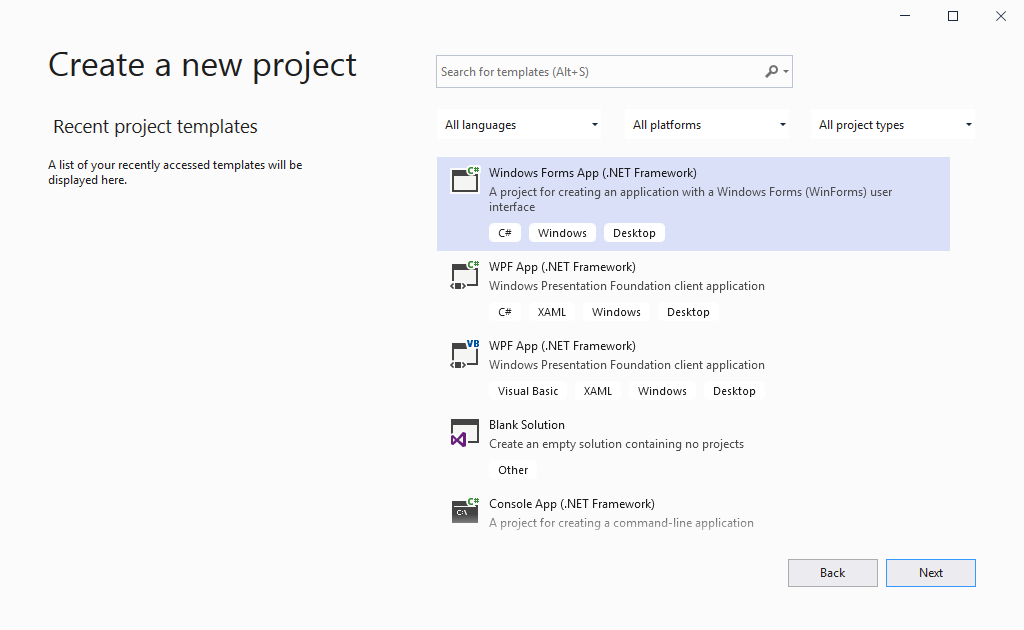Maximize the dialog window
The image size is (1024, 630).
pos(953,16)
